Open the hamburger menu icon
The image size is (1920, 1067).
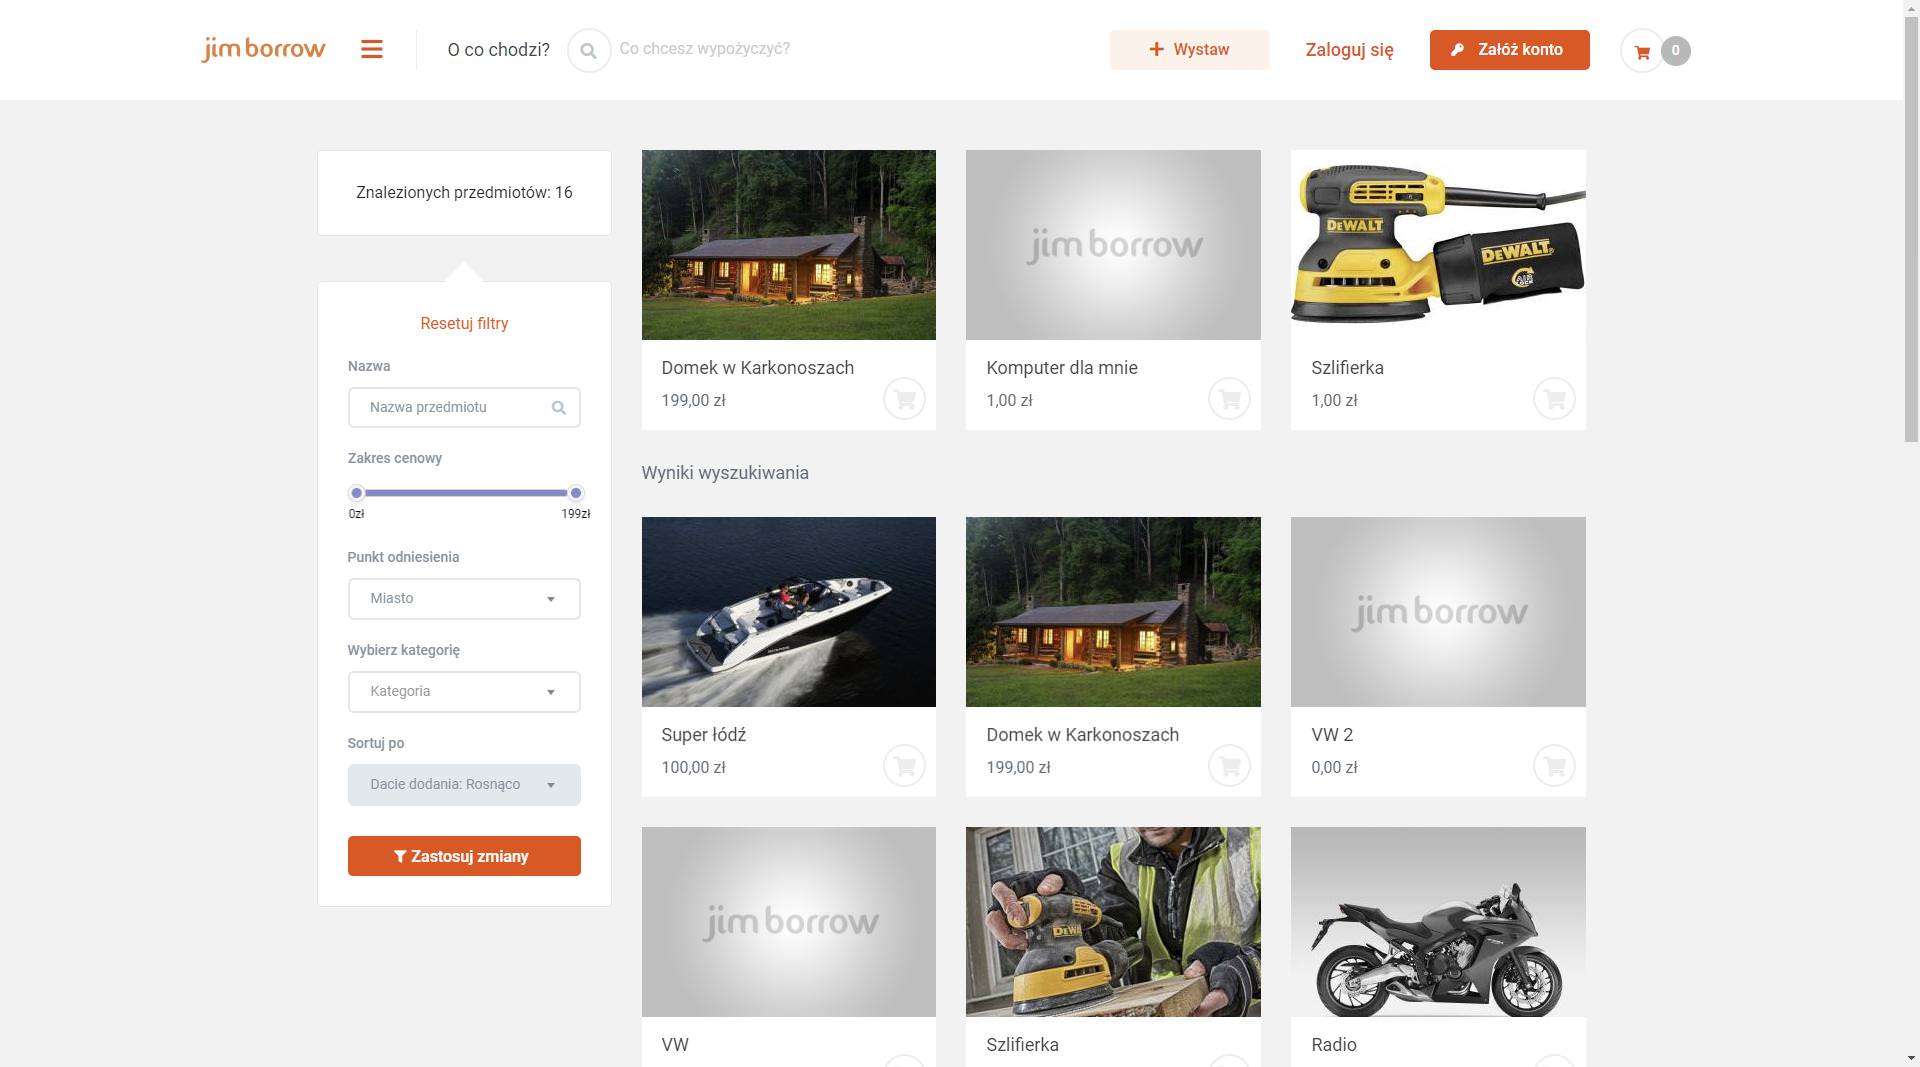[371, 49]
